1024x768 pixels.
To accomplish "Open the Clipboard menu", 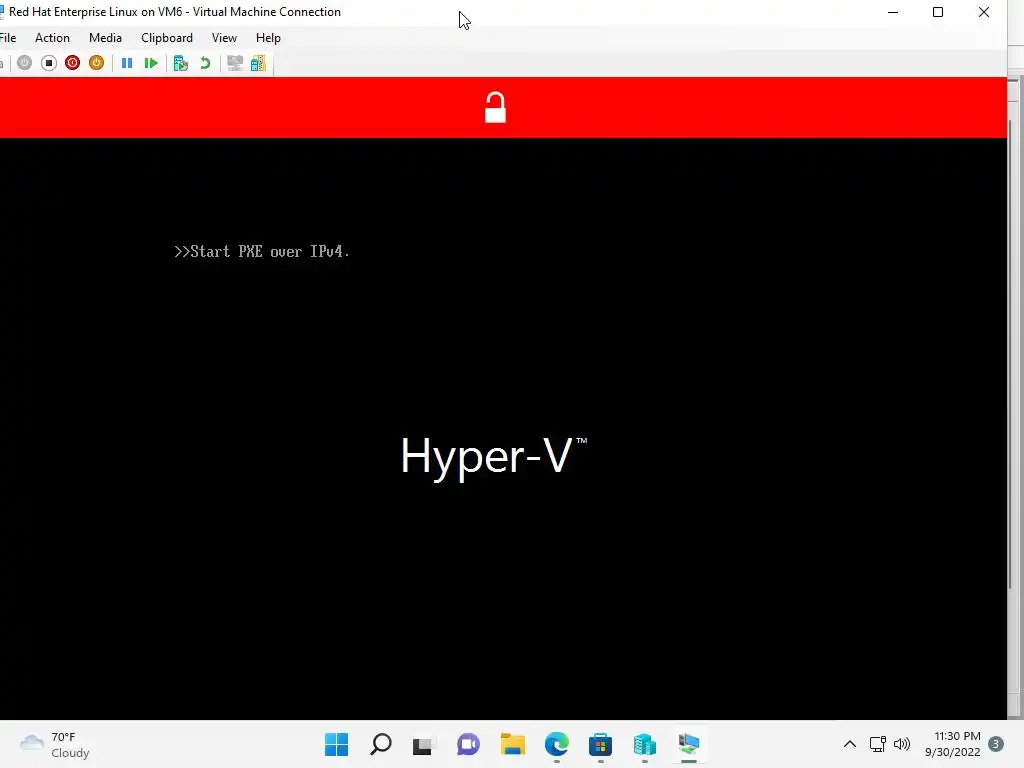I will click(167, 38).
